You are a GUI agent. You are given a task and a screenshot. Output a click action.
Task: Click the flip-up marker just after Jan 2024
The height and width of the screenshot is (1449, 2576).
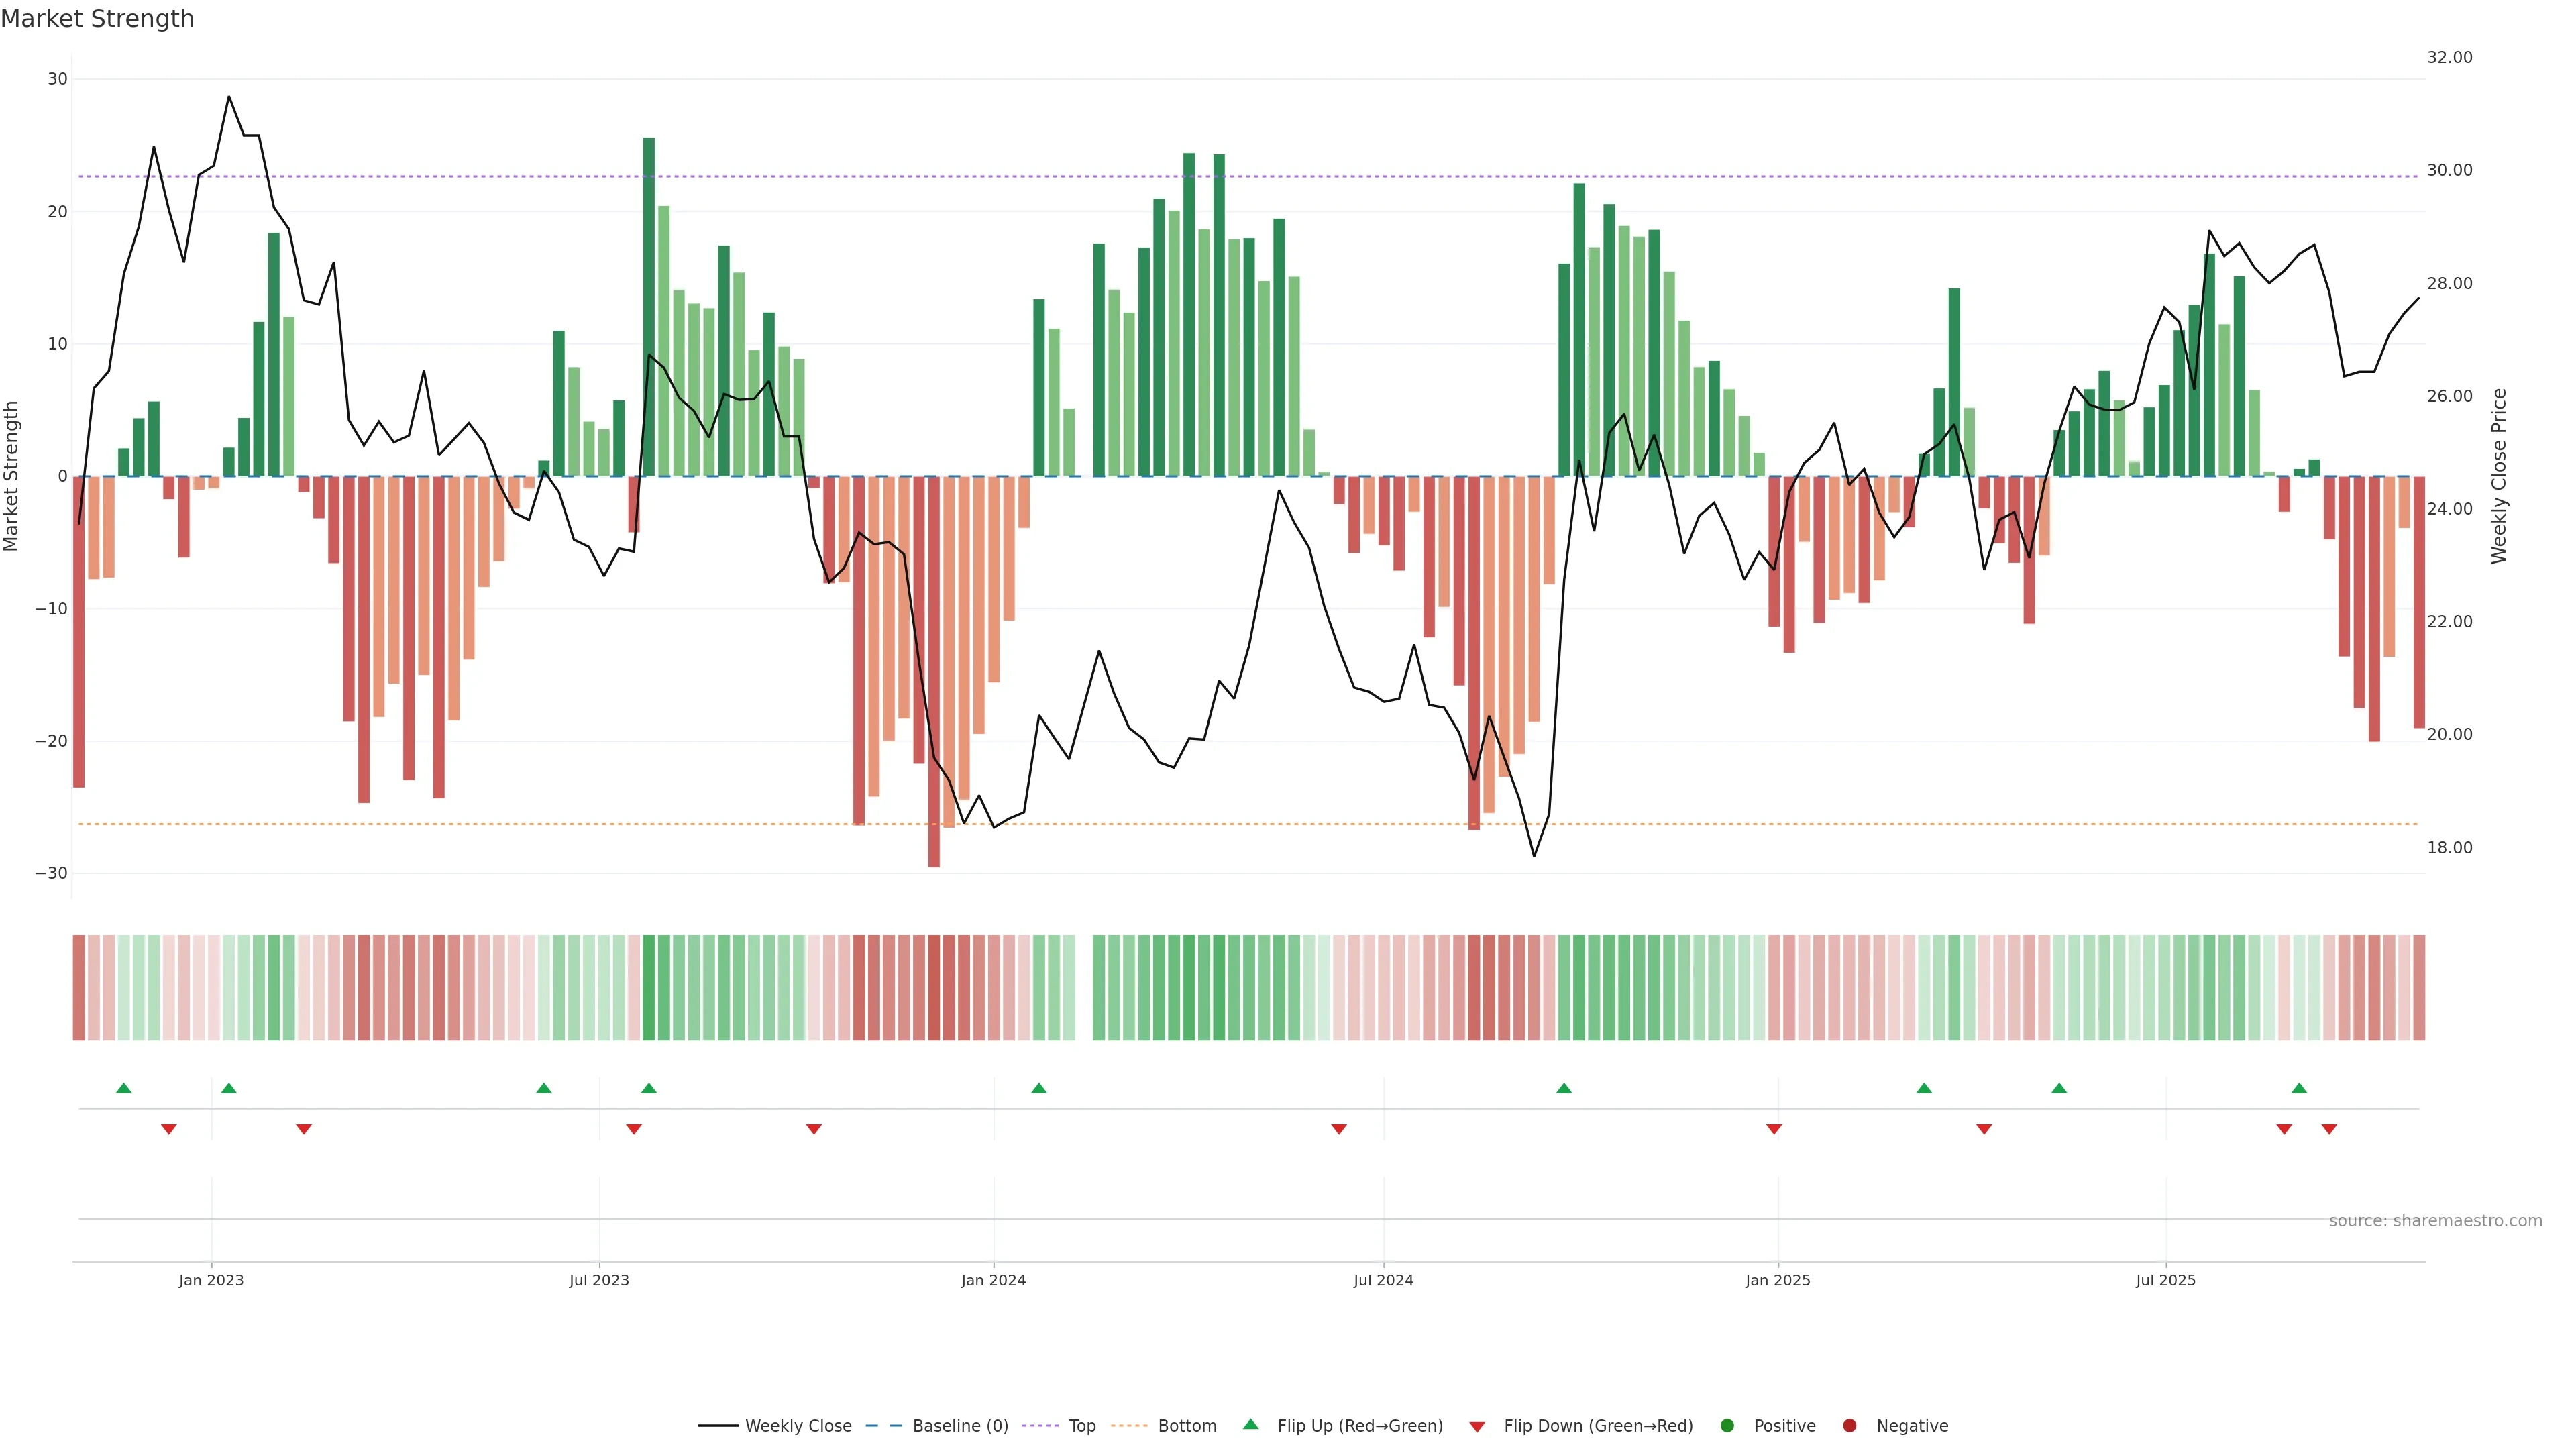coord(1039,1088)
